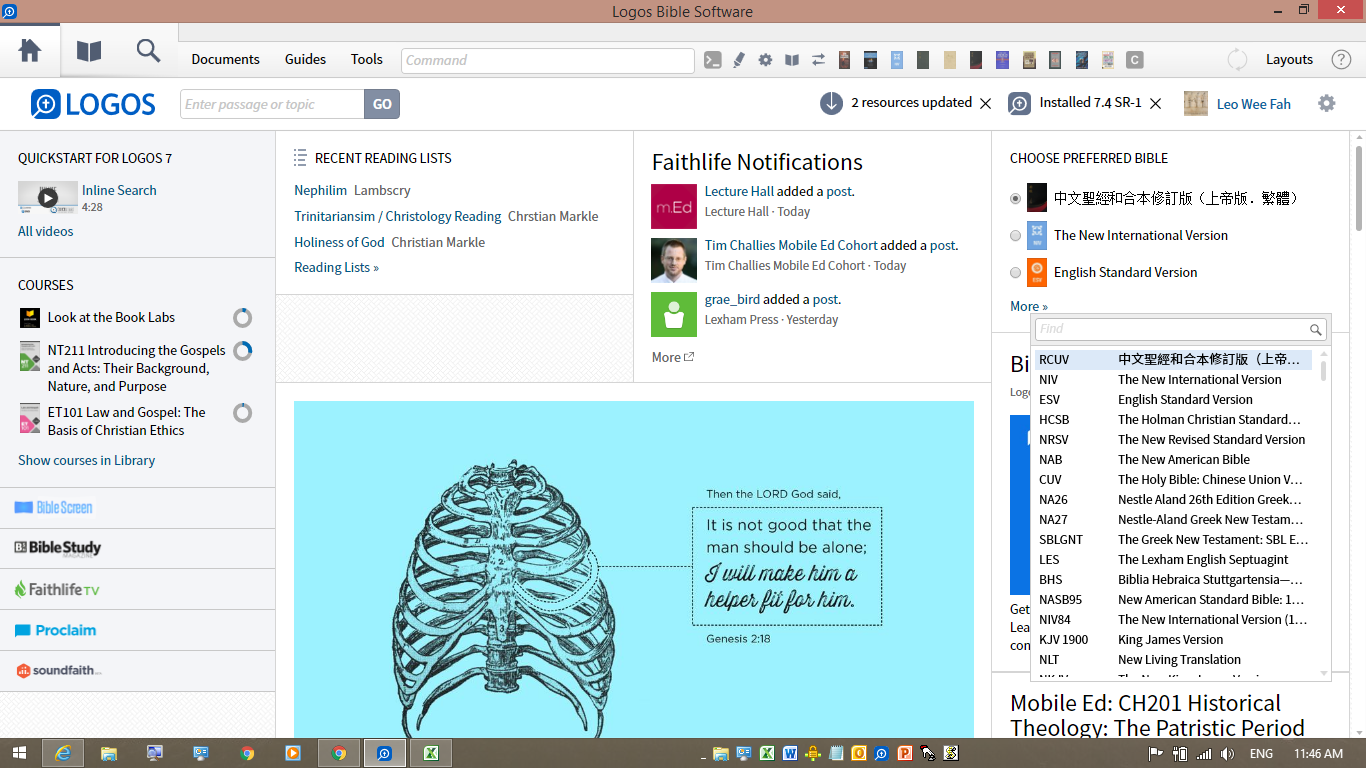Screen dimensions: 1366x768
Task: Open the Help question mark icon
Action: [x=1341, y=59]
